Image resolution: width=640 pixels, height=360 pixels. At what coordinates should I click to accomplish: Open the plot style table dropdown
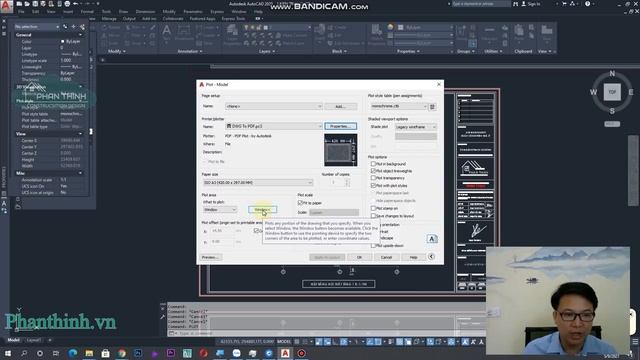coord(398,106)
